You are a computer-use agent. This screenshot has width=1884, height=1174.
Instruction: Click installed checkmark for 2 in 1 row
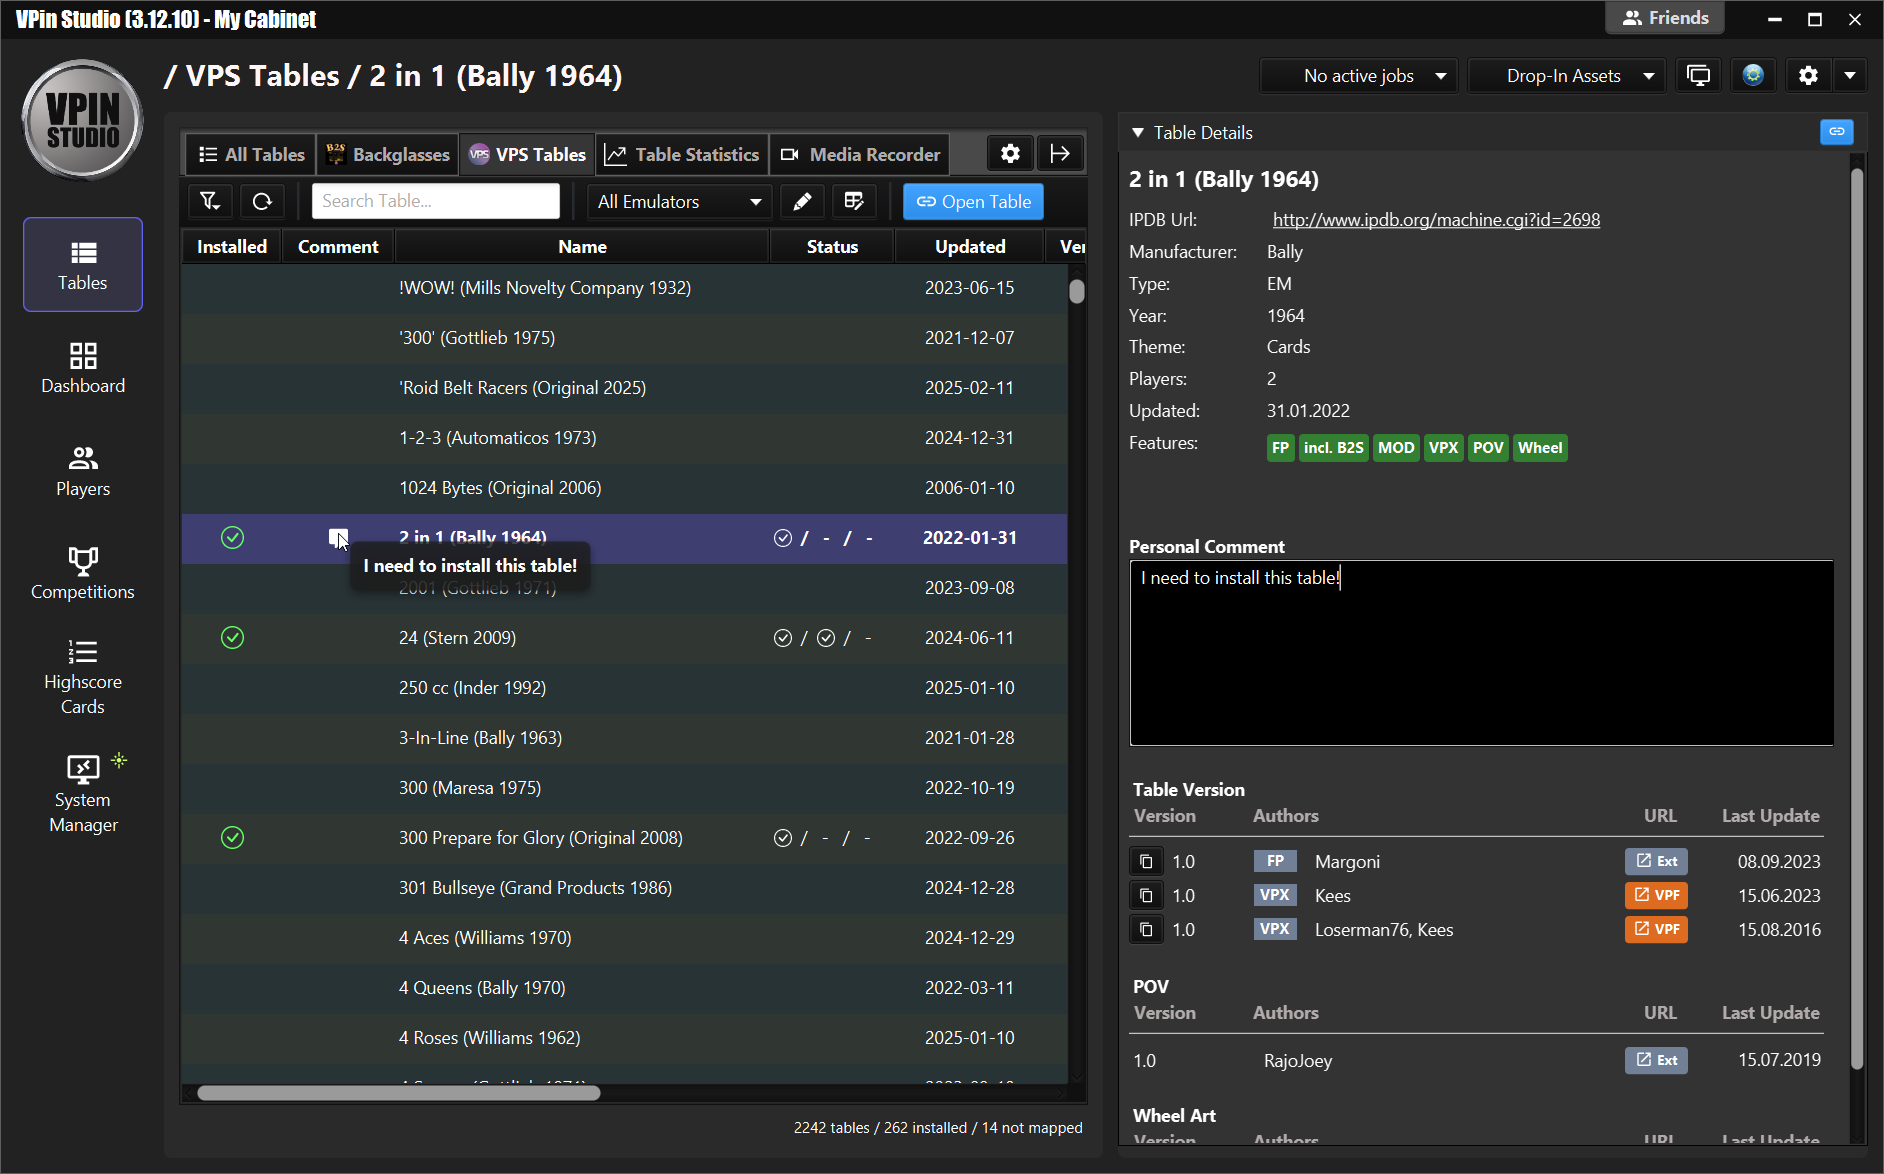point(232,538)
